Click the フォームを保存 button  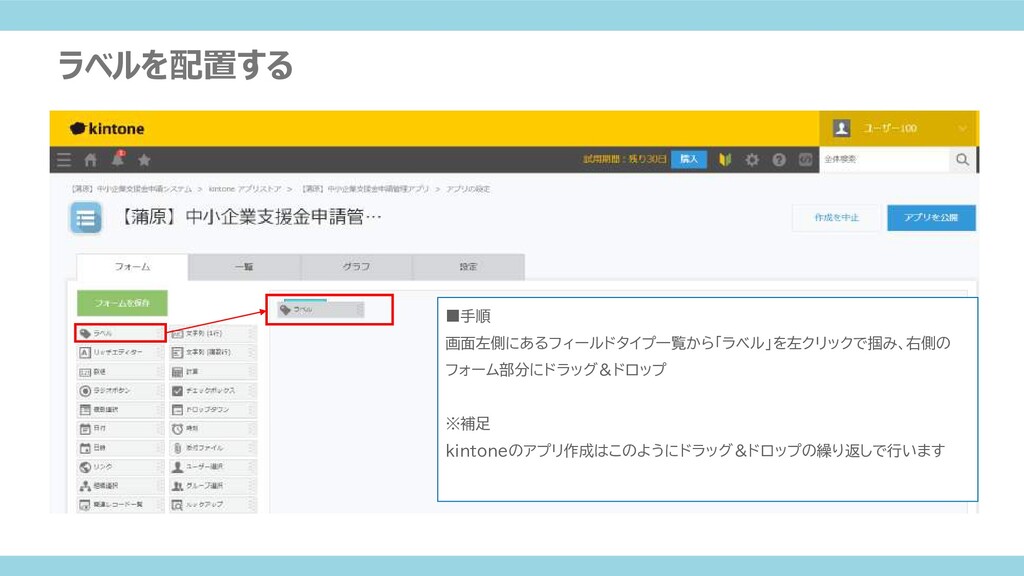tap(122, 303)
